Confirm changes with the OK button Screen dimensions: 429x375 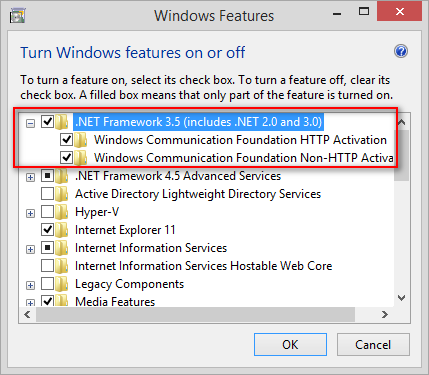coord(290,345)
